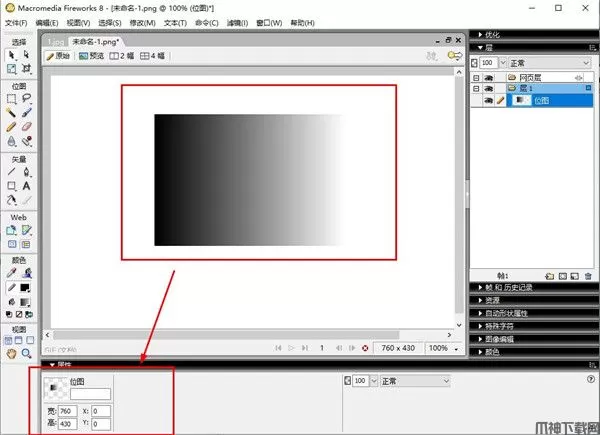Click the 2 幅 split view button
Screen dimensions: 600x435
(x=123, y=56)
